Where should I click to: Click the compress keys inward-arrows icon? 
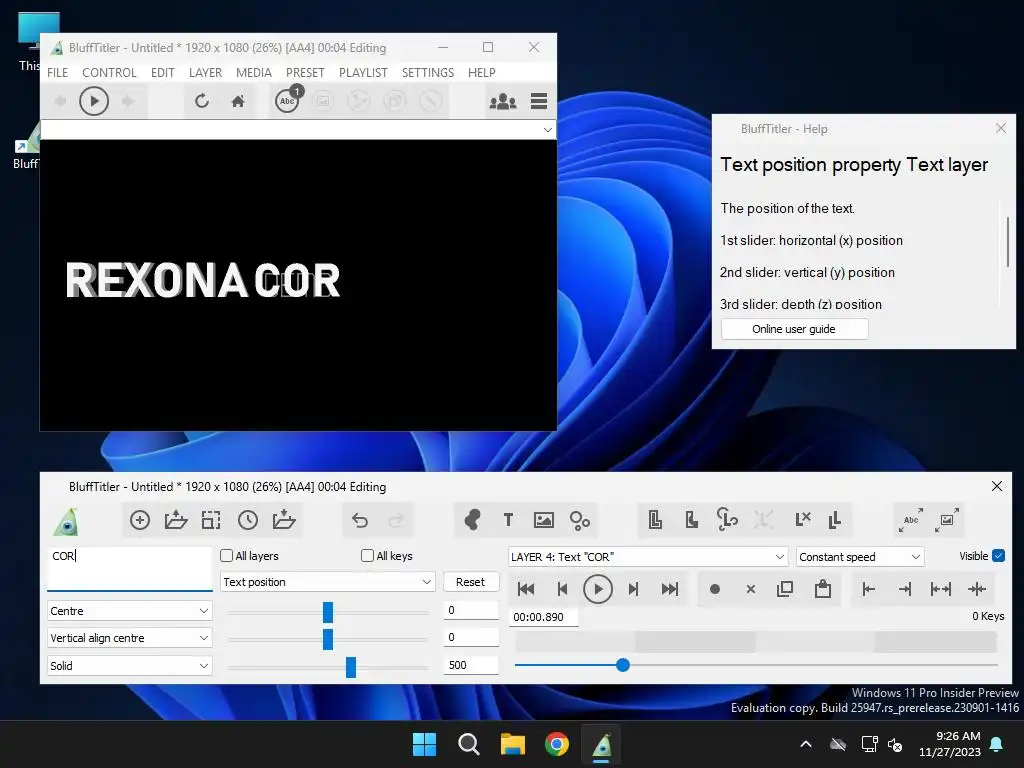[977, 589]
